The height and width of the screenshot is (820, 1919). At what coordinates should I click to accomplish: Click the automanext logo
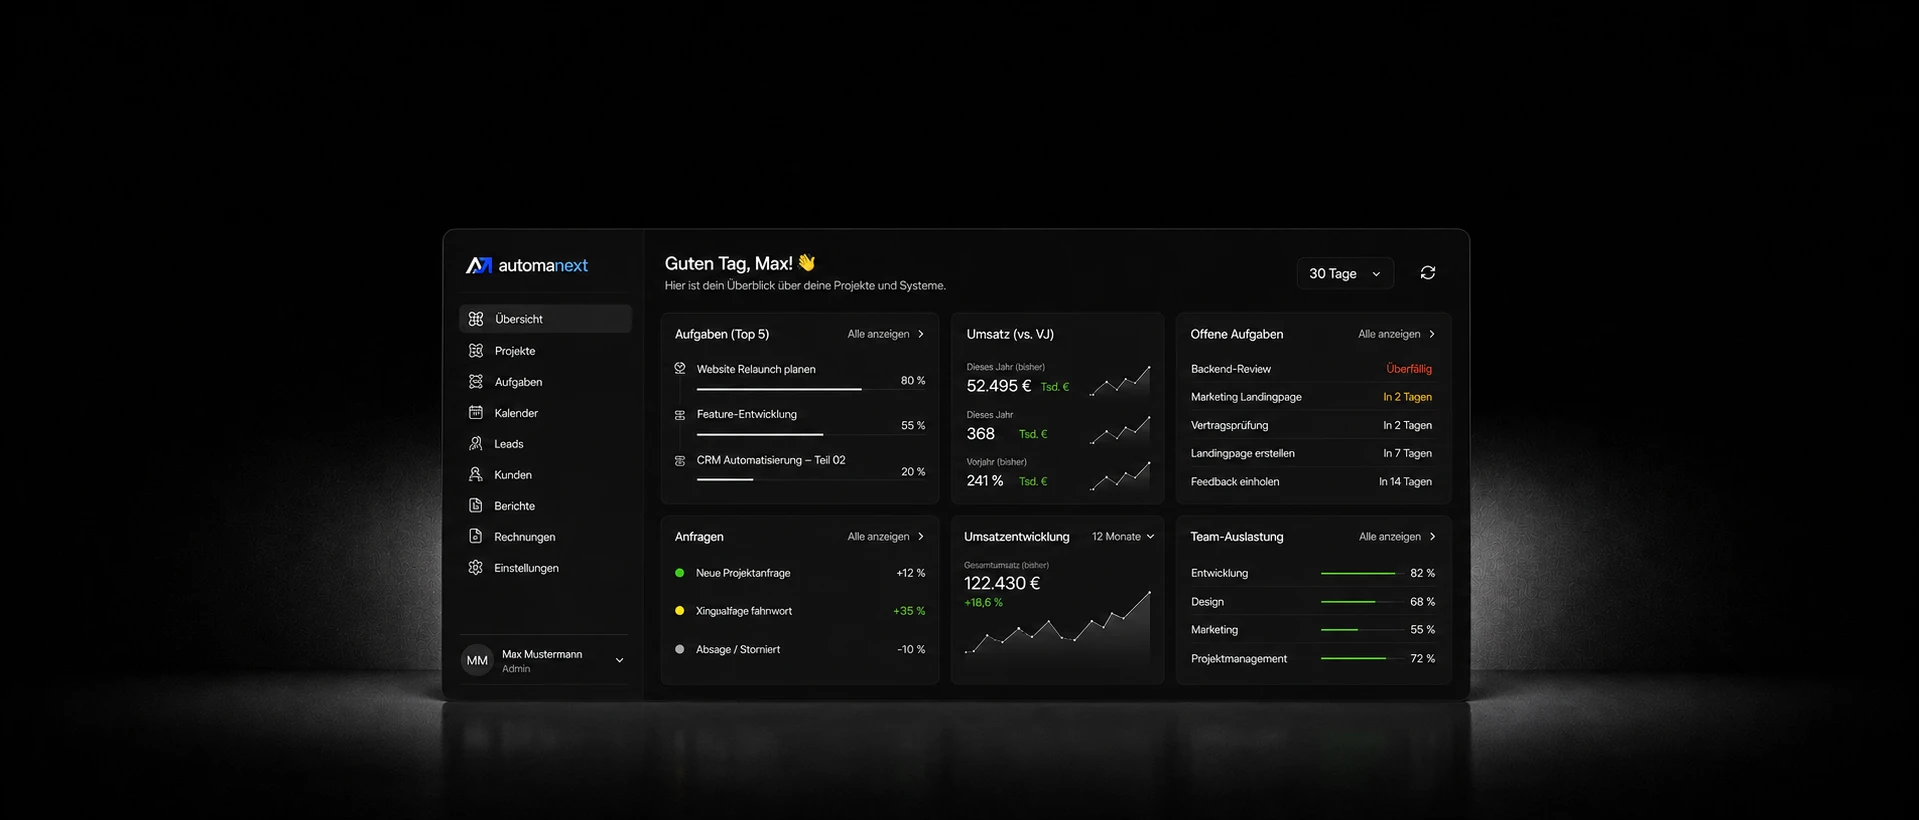[527, 265]
